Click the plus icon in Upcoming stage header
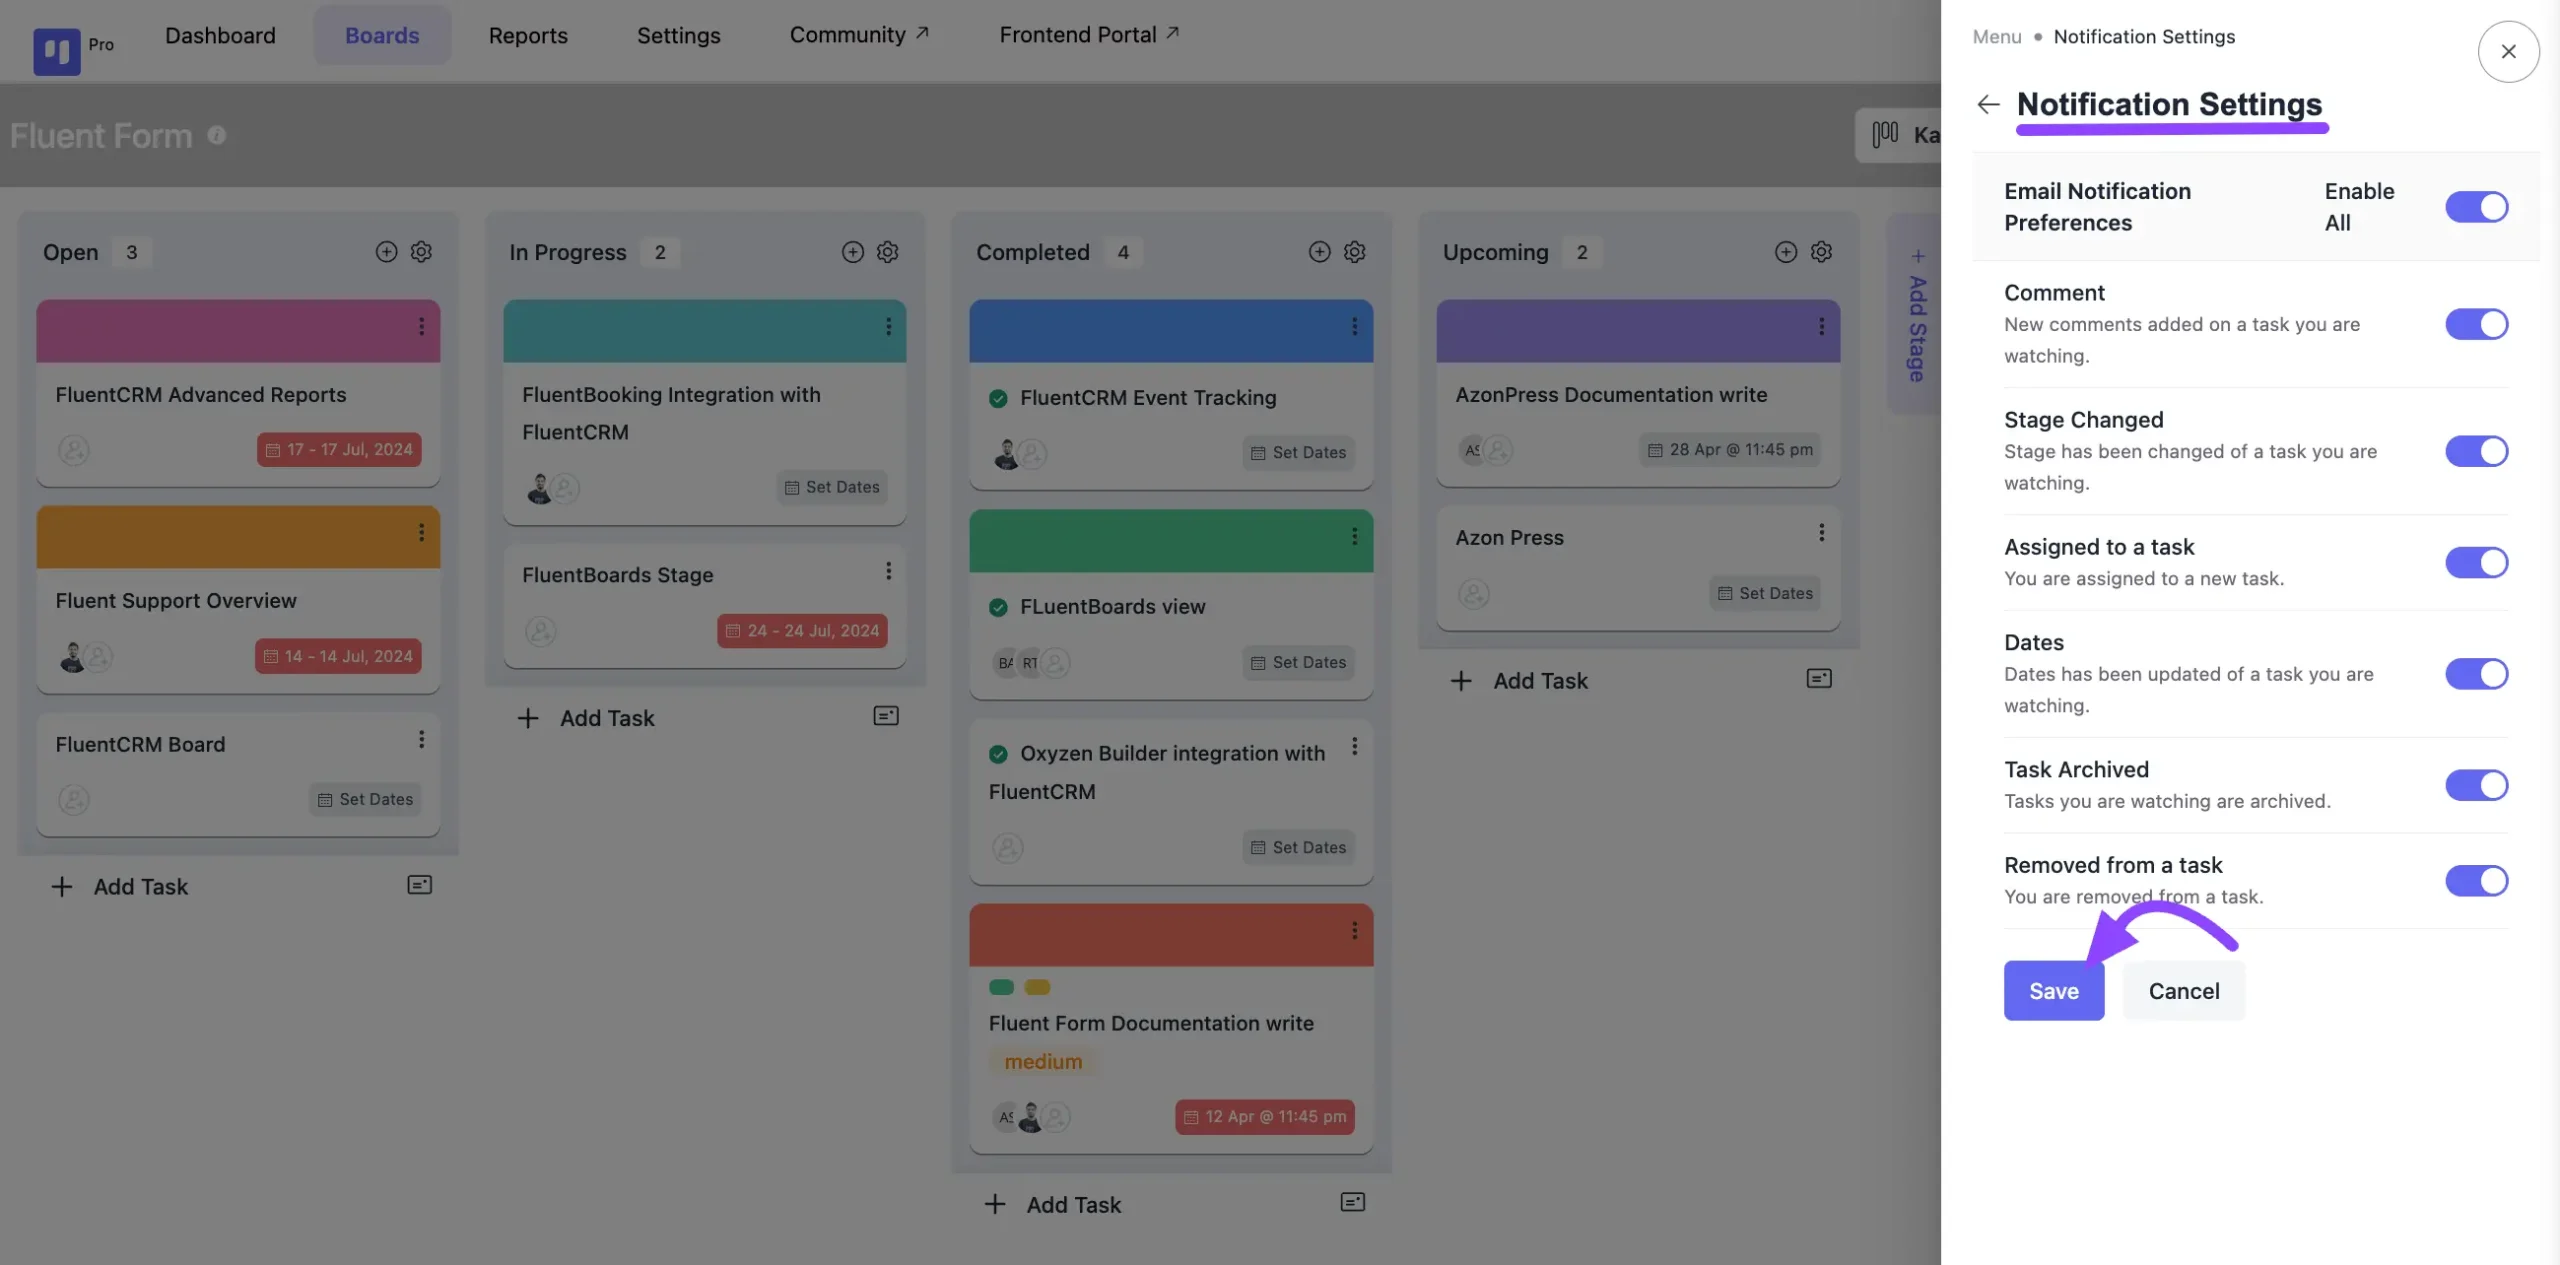 click(1786, 252)
